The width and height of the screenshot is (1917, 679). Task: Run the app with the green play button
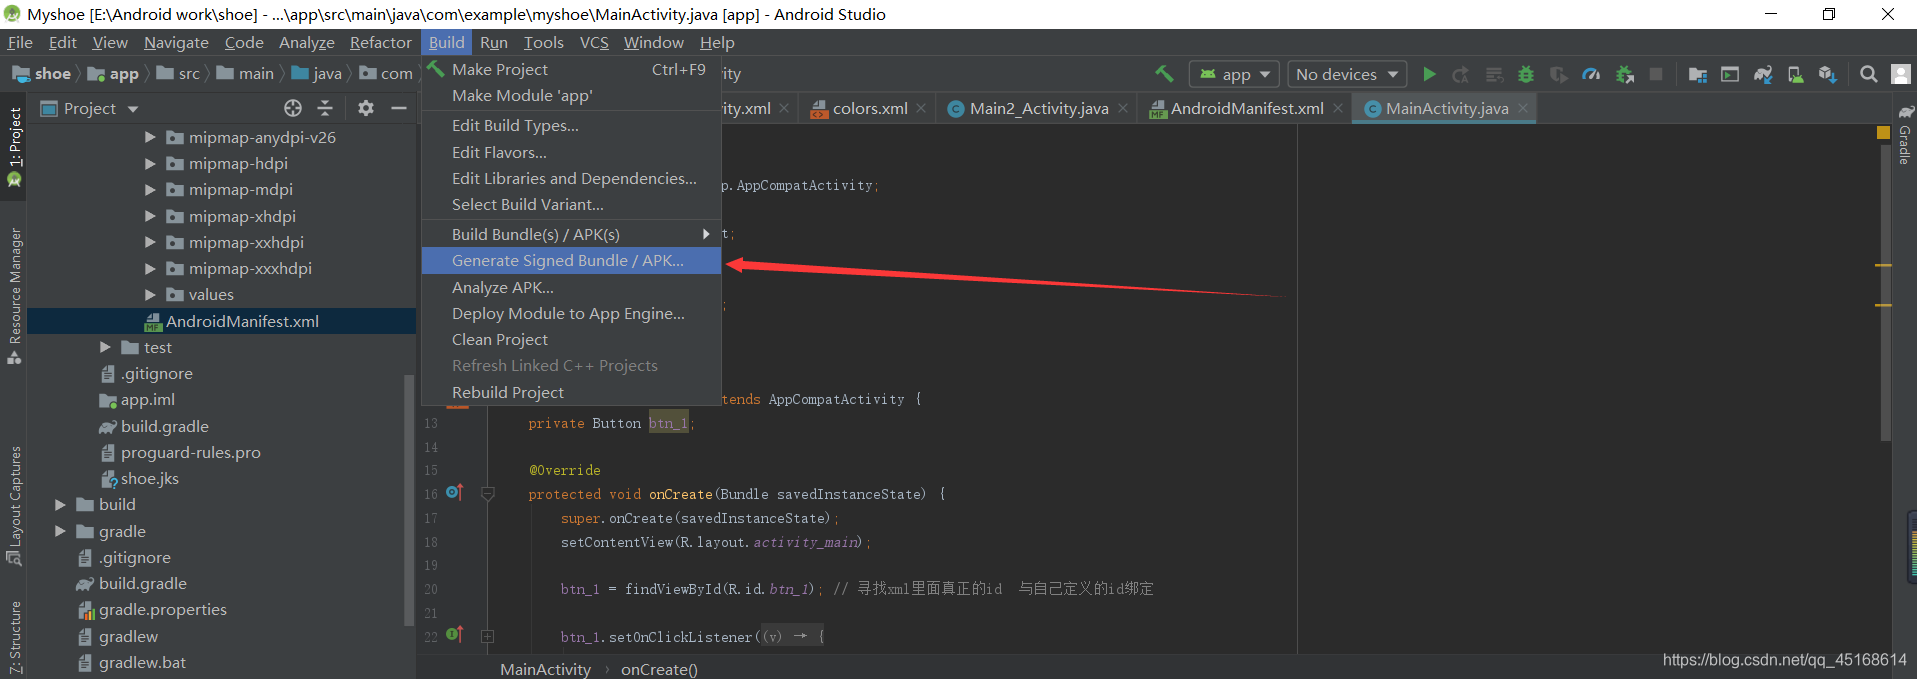click(x=1429, y=74)
